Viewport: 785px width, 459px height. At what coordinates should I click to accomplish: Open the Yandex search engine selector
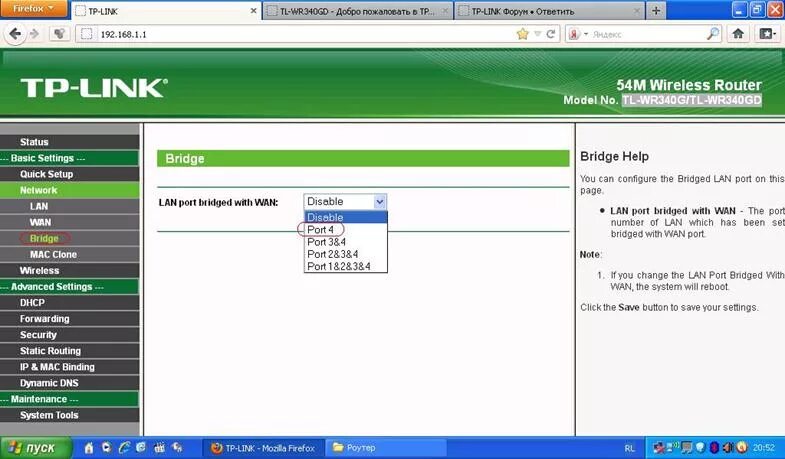[x=577, y=34]
